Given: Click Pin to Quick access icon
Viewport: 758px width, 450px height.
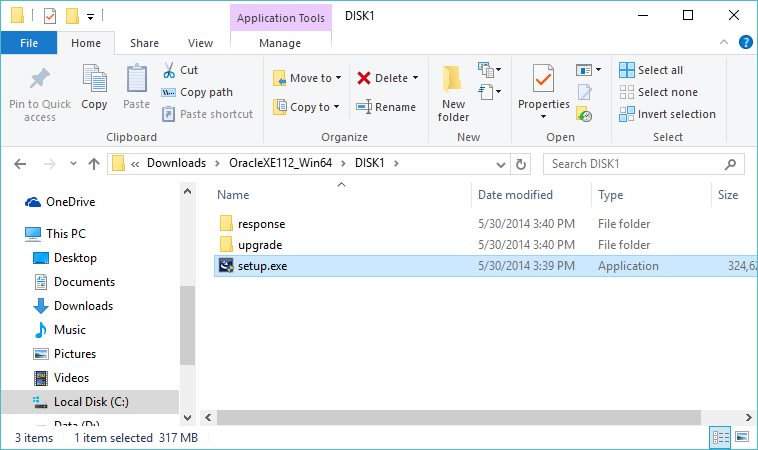Looking at the screenshot, I should pyautogui.click(x=40, y=78).
